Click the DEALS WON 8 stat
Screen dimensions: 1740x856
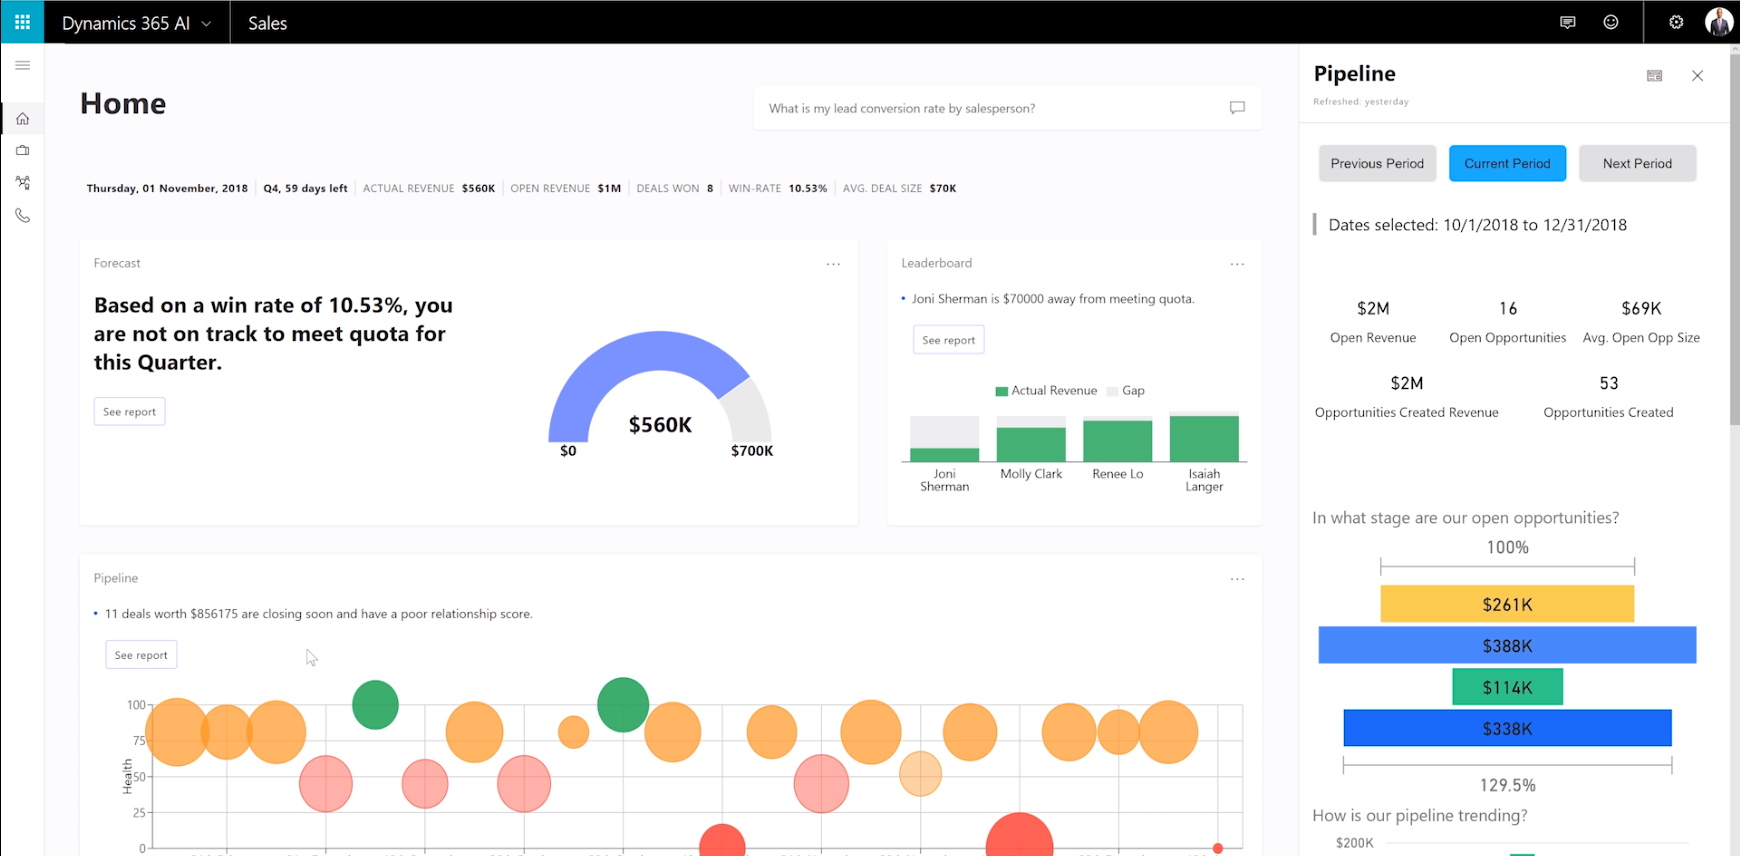[675, 188]
